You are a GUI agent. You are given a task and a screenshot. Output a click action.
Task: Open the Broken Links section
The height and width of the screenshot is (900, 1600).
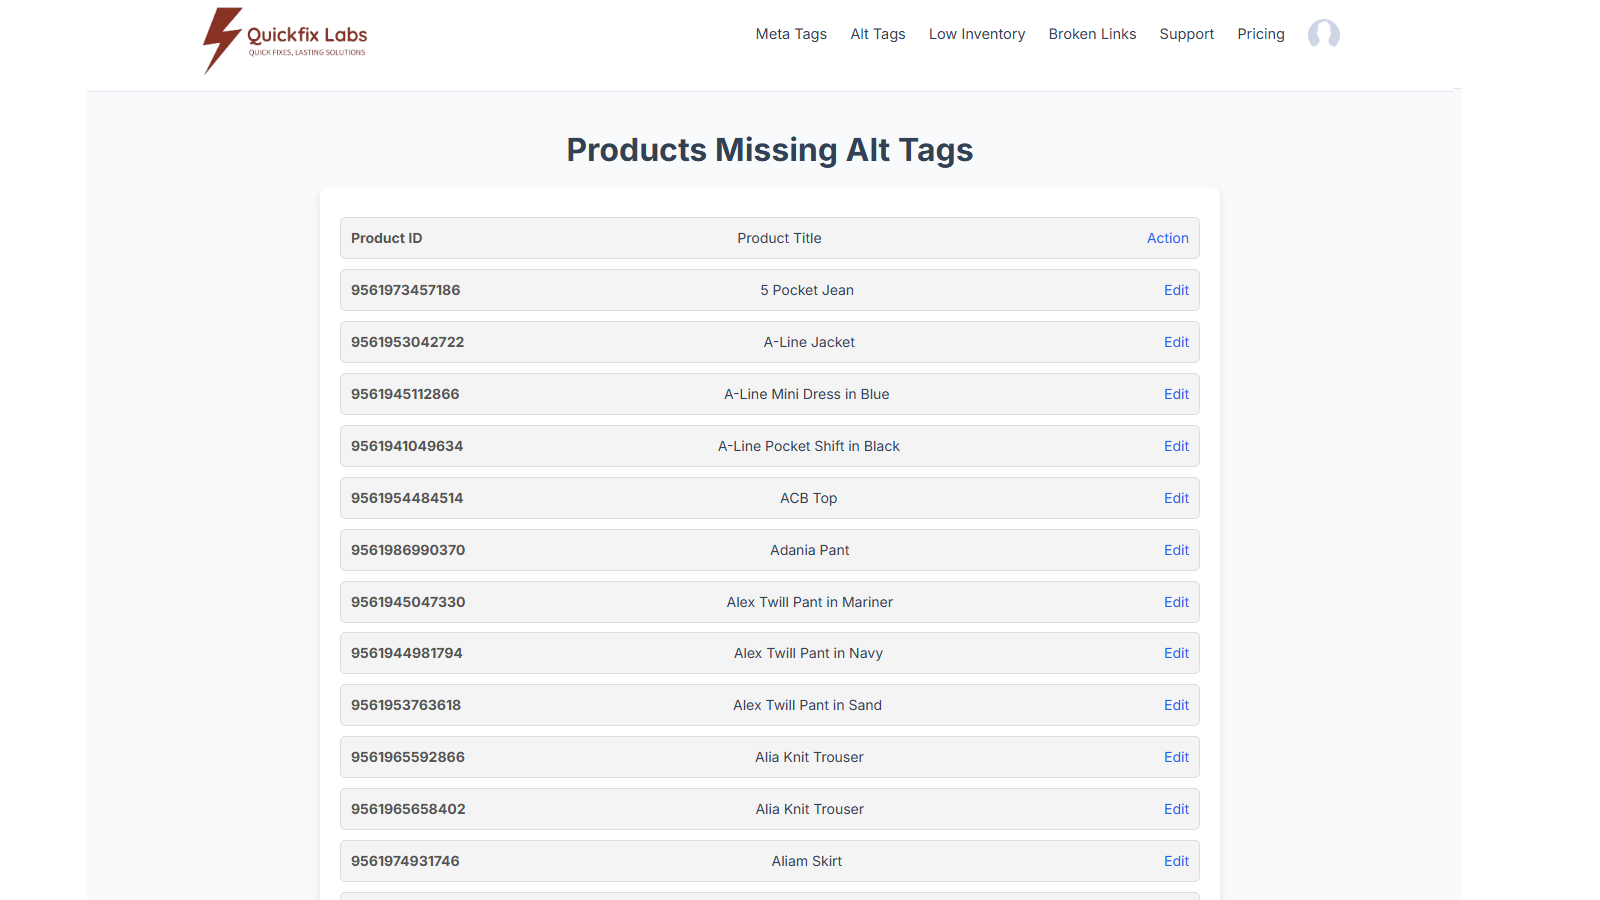[x=1092, y=33]
